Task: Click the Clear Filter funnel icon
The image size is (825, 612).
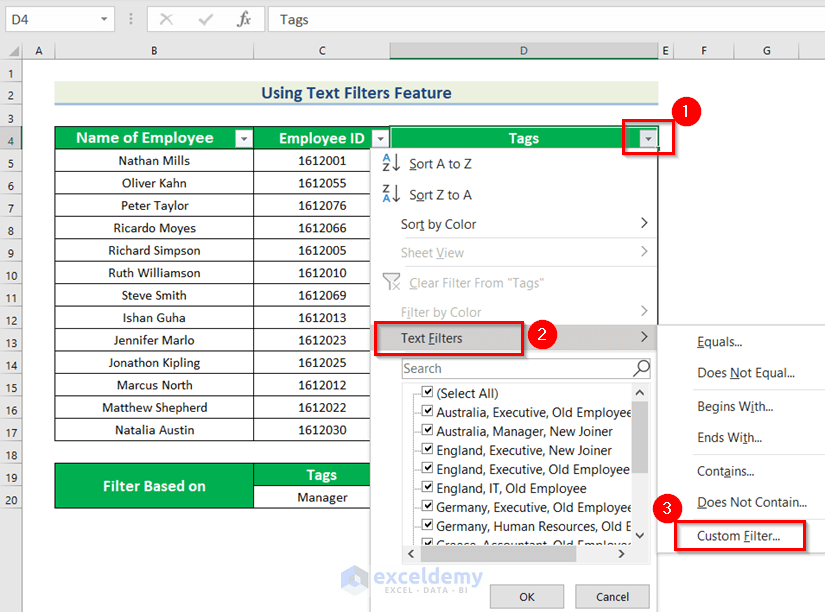Action: (x=390, y=282)
